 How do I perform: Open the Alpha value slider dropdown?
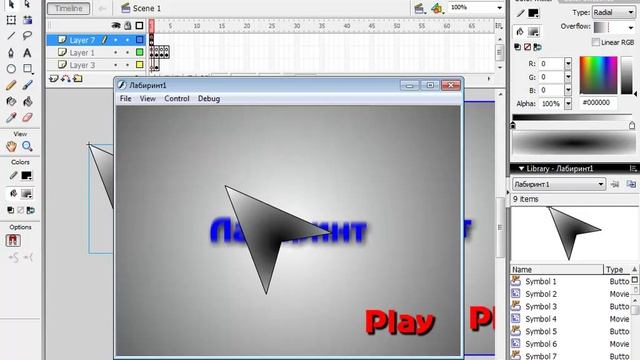[x=568, y=104]
